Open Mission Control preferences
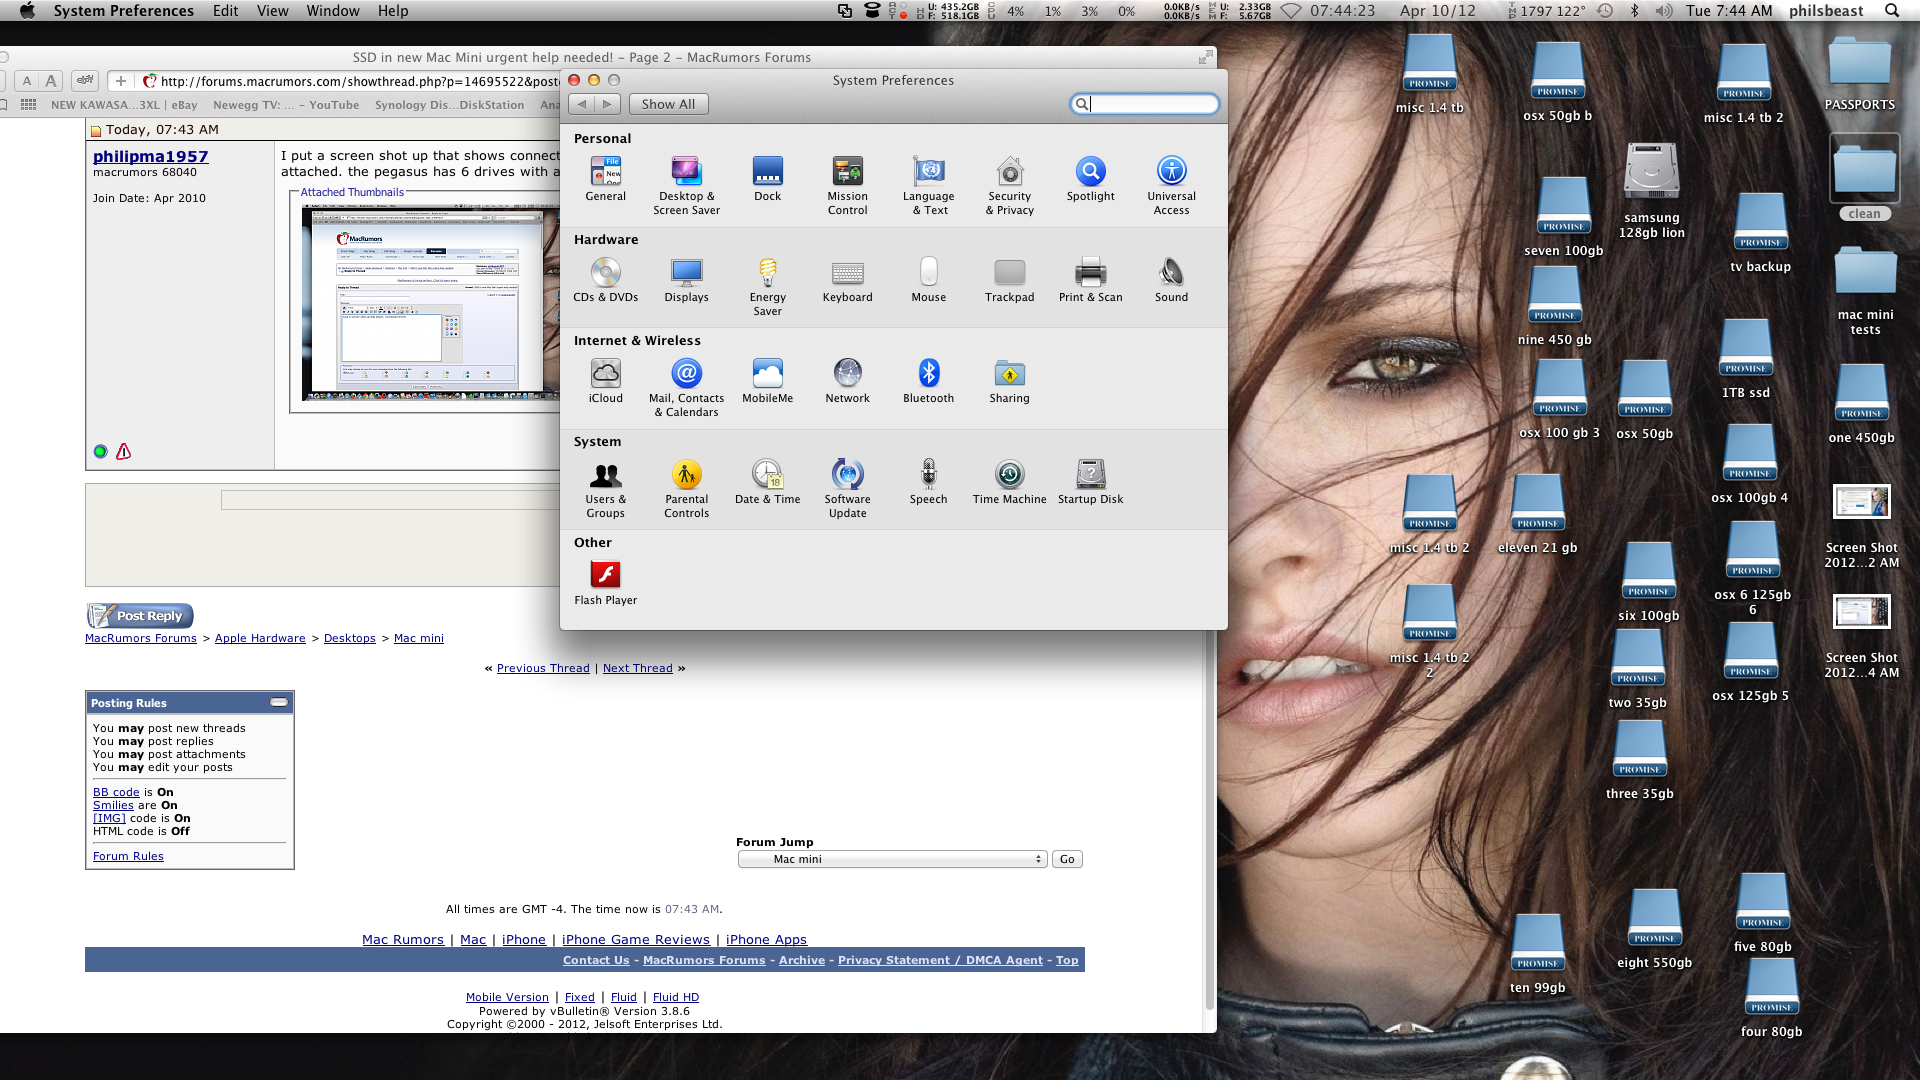The width and height of the screenshot is (1920, 1080). [x=847, y=172]
